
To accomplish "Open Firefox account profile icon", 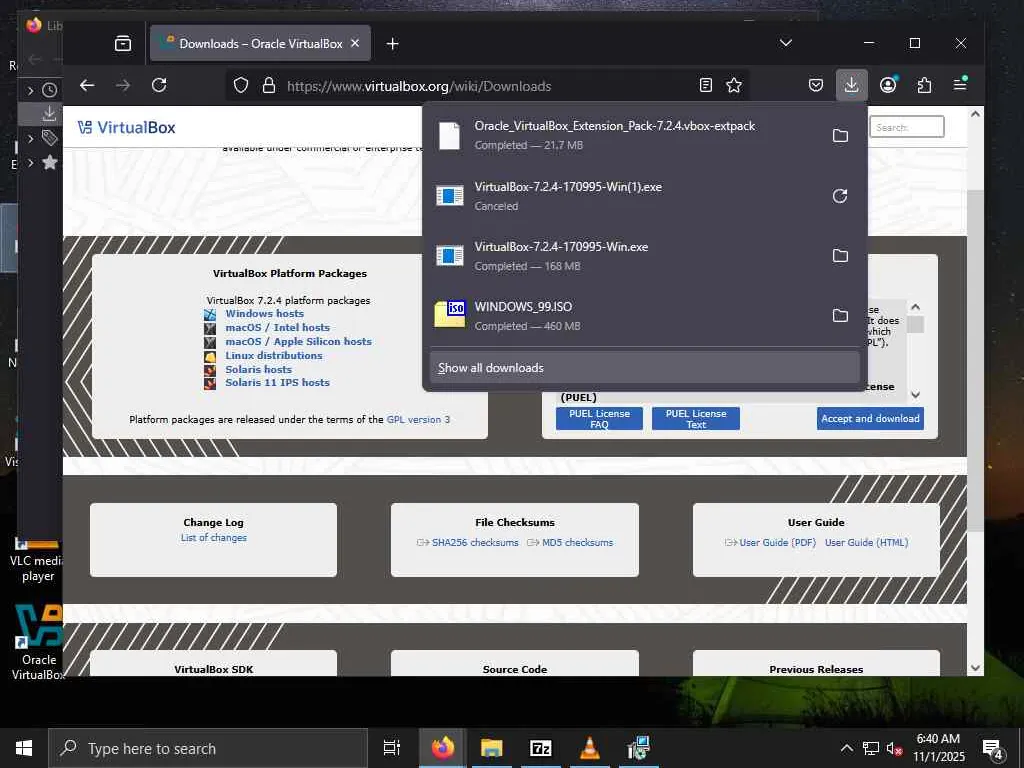I will click(x=888, y=86).
